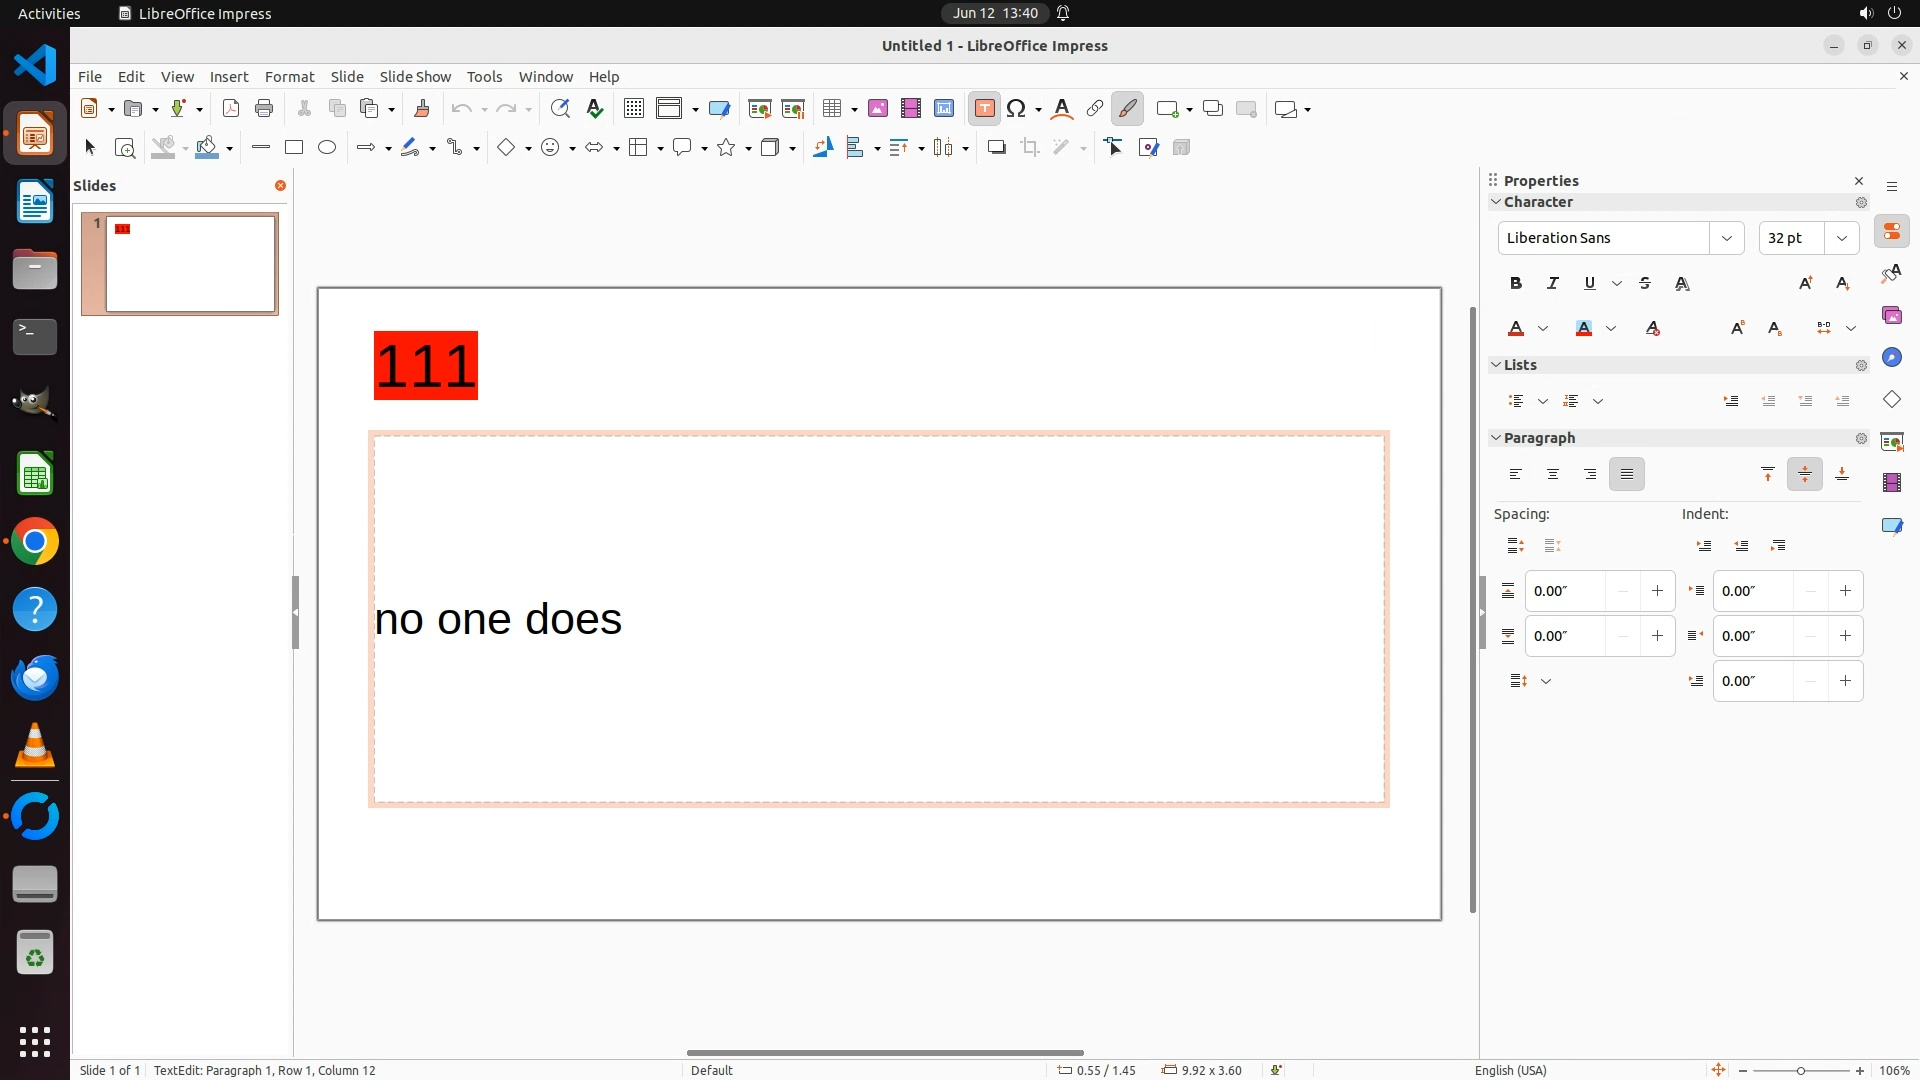Screen dimensions: 1920x1080
Task: Click the Insert Special Character omega icon
Action: click(1017, 109)
